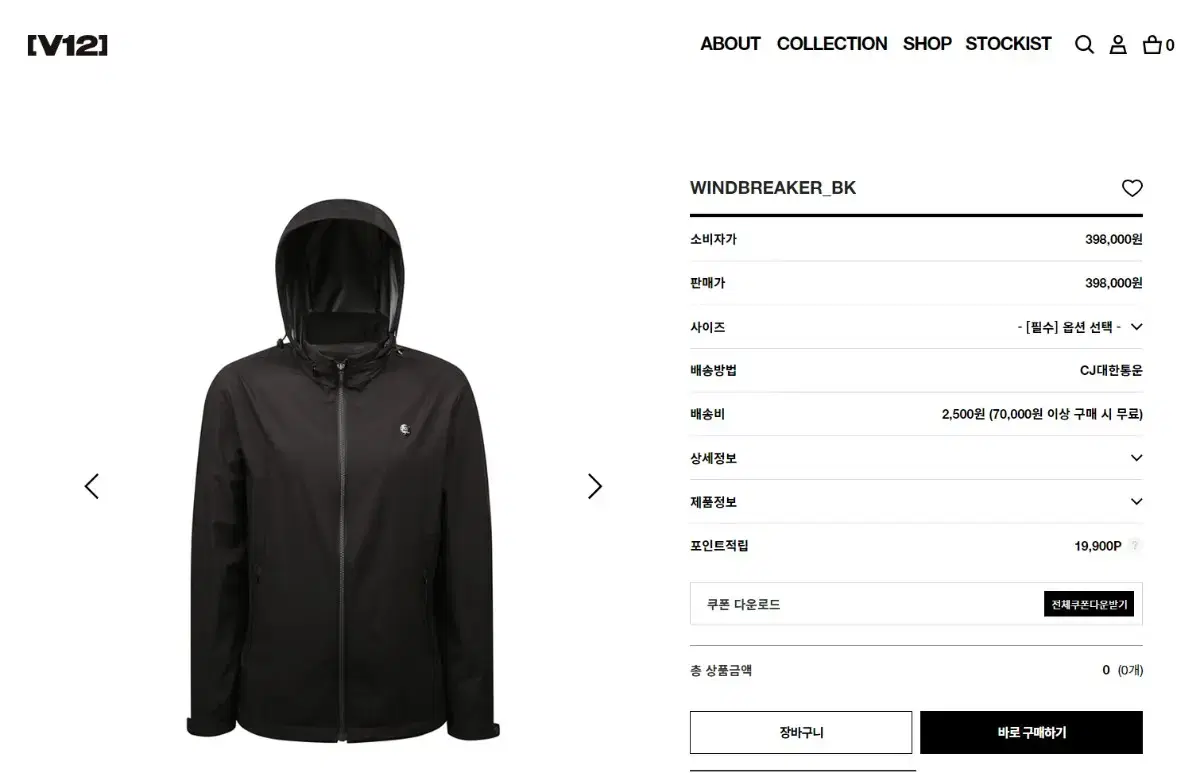Open the user account icon
Screen dimensions: 1200x773
[x=1118, y=44]
